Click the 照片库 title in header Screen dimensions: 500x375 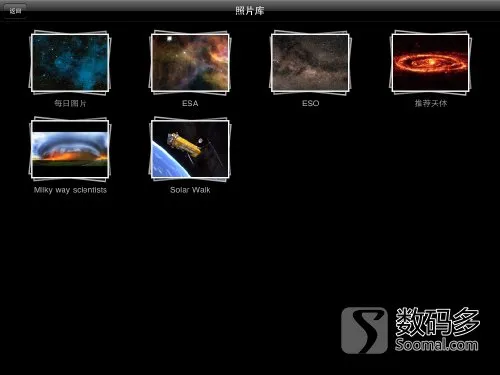(250, 11)
